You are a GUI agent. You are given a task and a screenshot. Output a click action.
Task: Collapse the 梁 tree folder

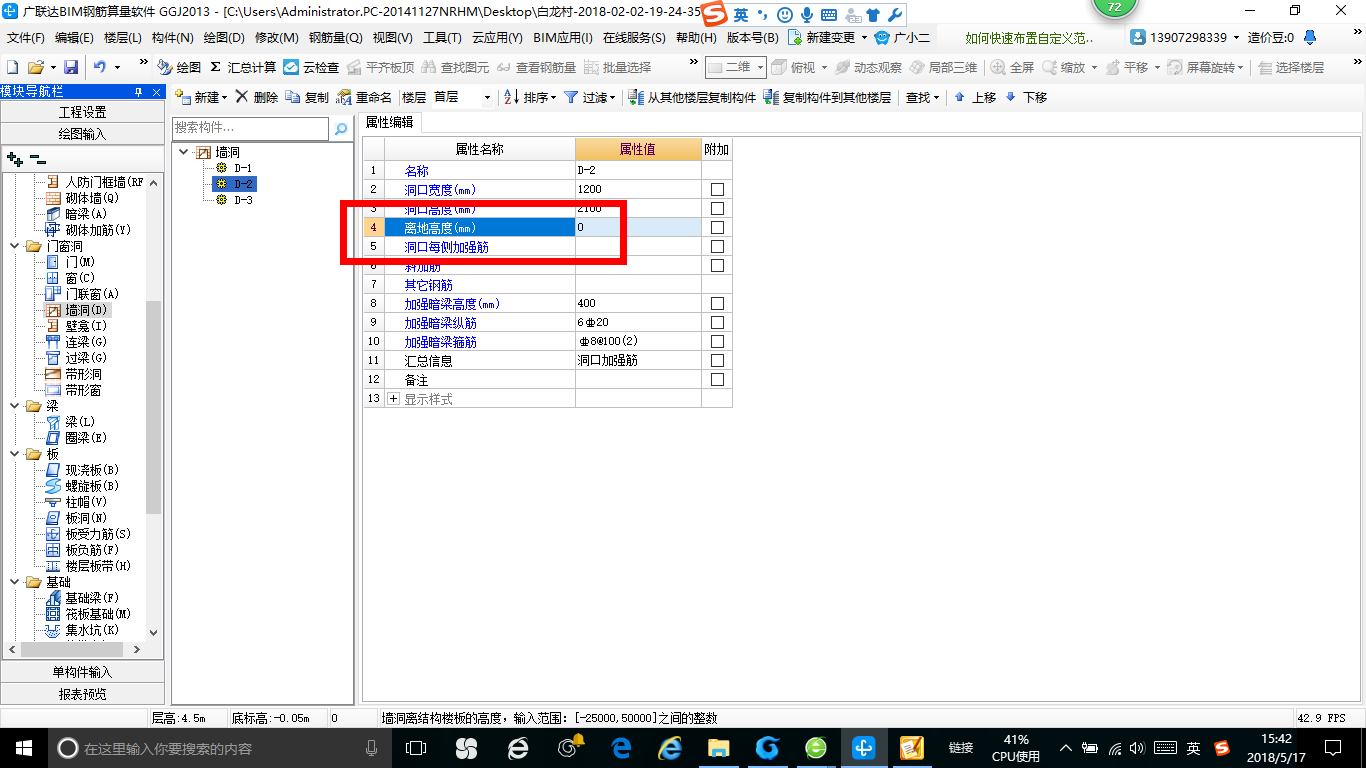[x=15, y=406]
